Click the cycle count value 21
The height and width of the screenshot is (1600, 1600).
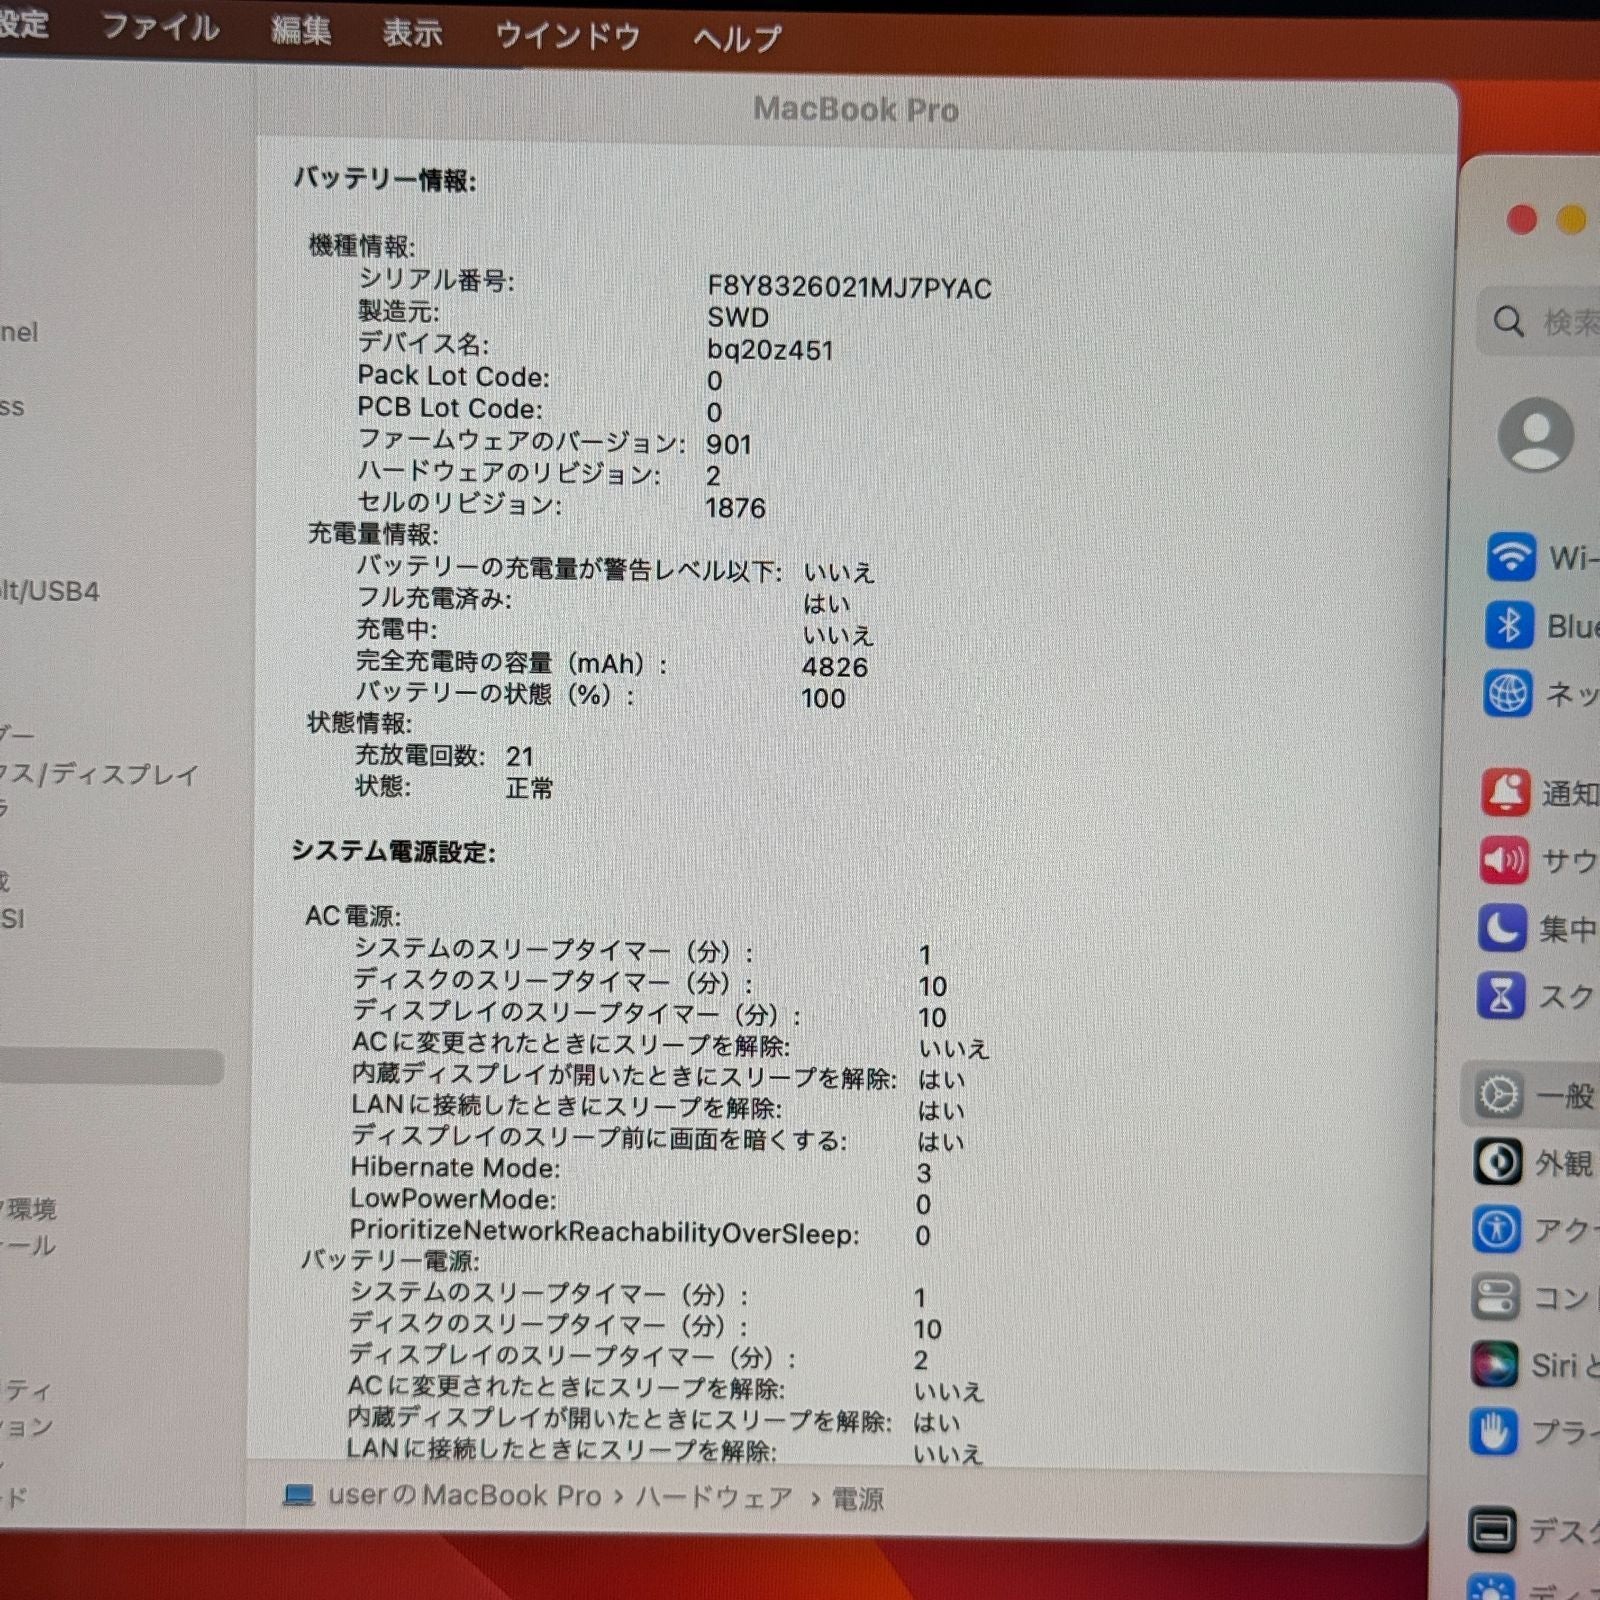click(x=519, y=756)
